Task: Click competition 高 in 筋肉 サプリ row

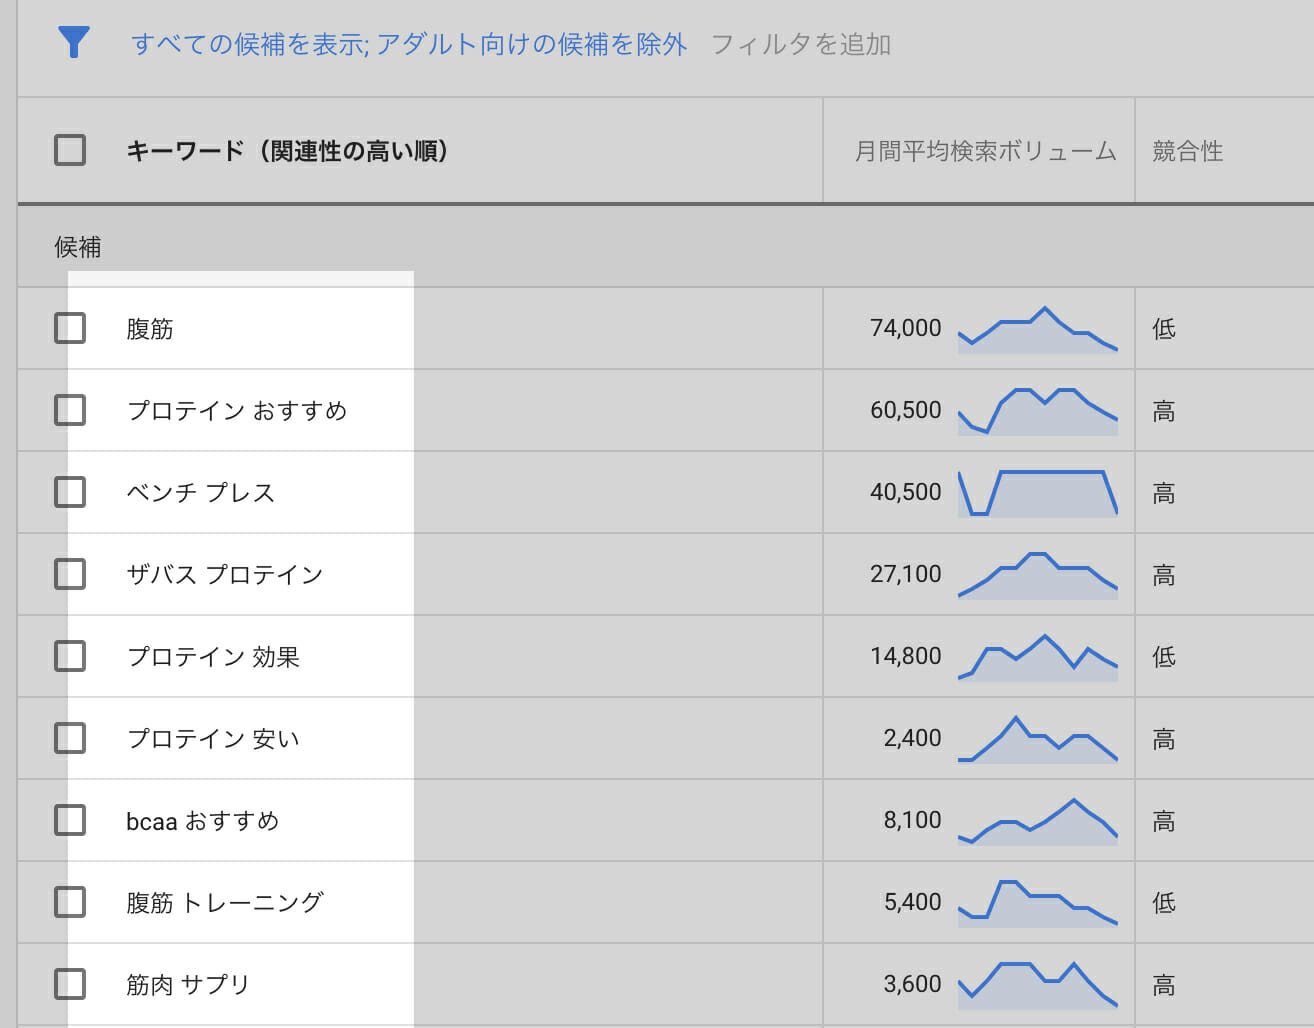Action: click(1164, 985)
